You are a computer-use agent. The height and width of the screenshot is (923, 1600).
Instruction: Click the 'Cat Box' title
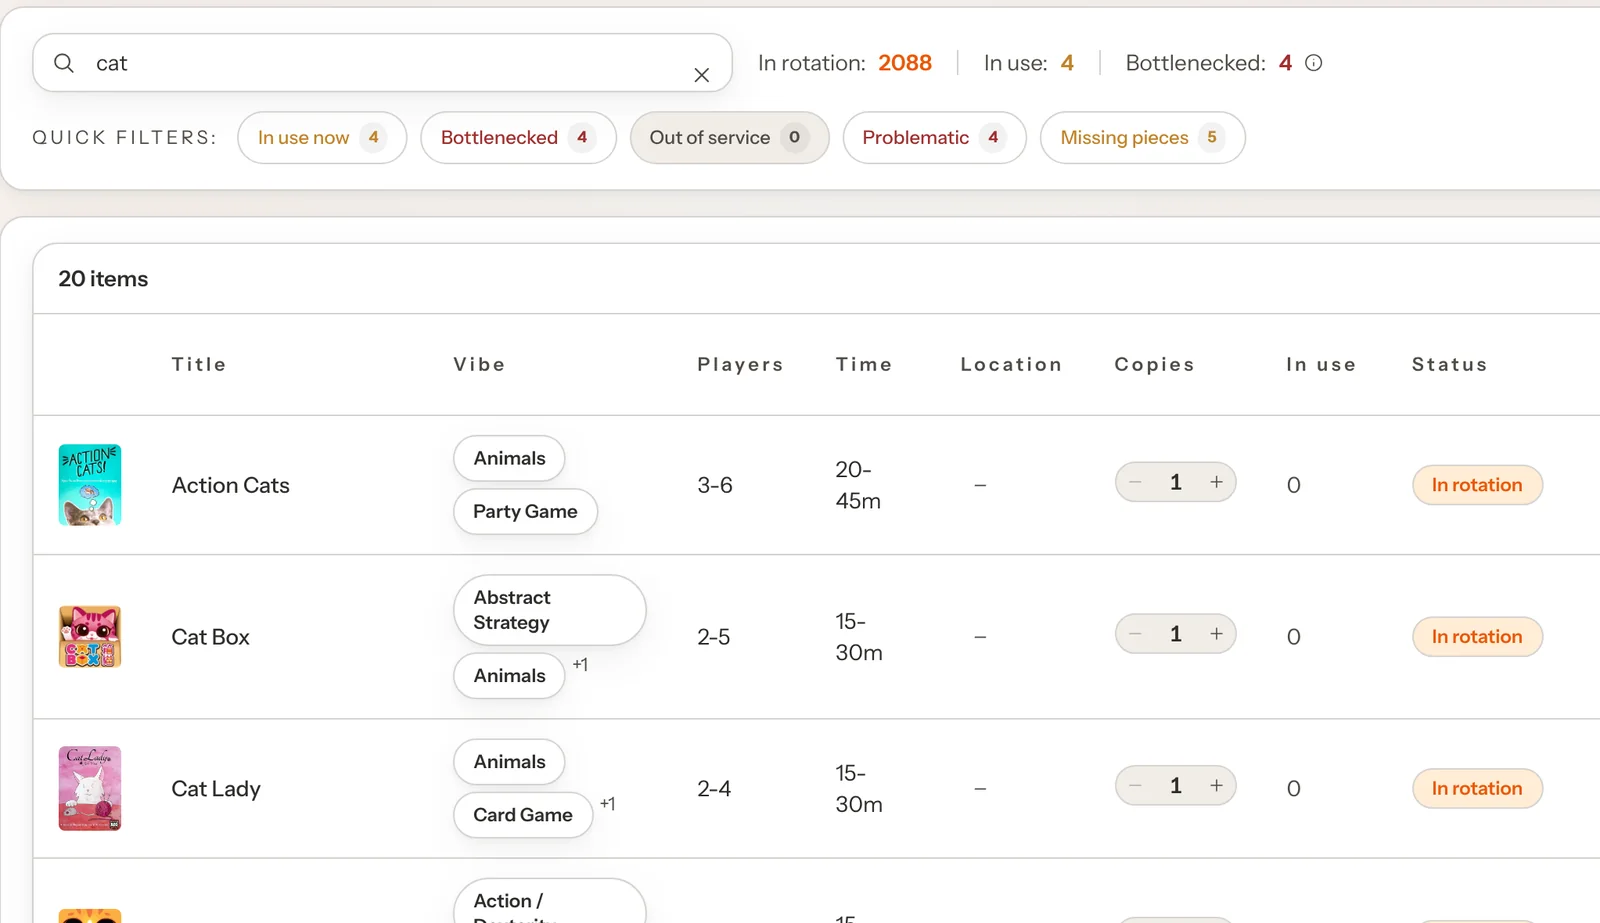click(211, 637)
